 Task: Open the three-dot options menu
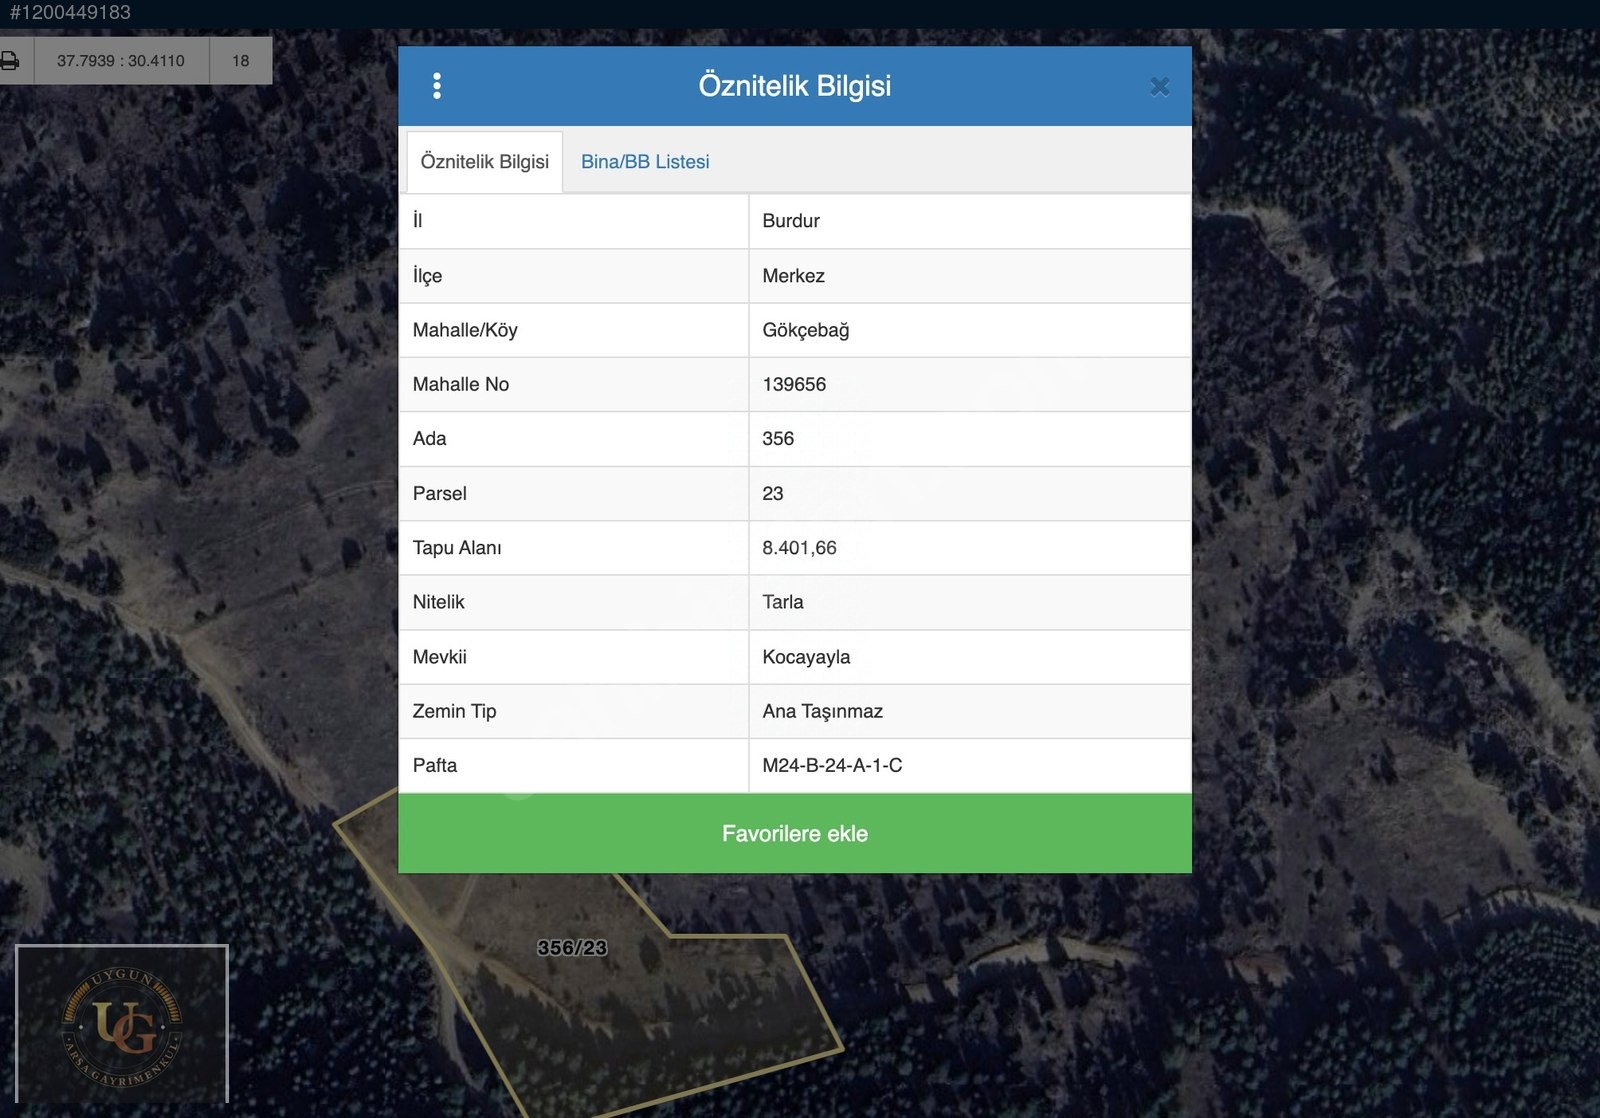coord(437,86)
